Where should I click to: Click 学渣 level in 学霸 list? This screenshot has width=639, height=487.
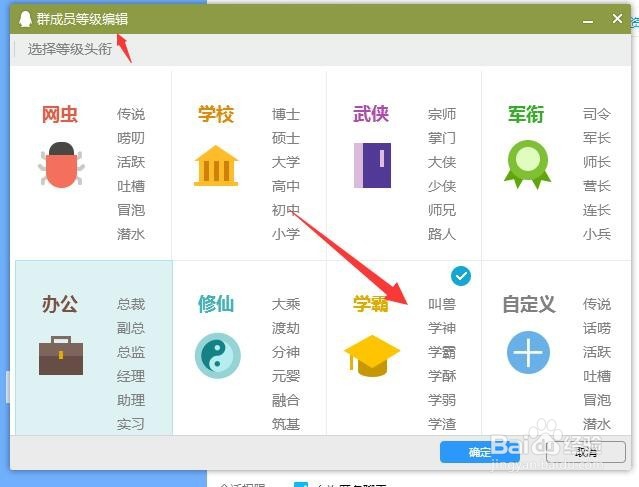coord(442,425)
